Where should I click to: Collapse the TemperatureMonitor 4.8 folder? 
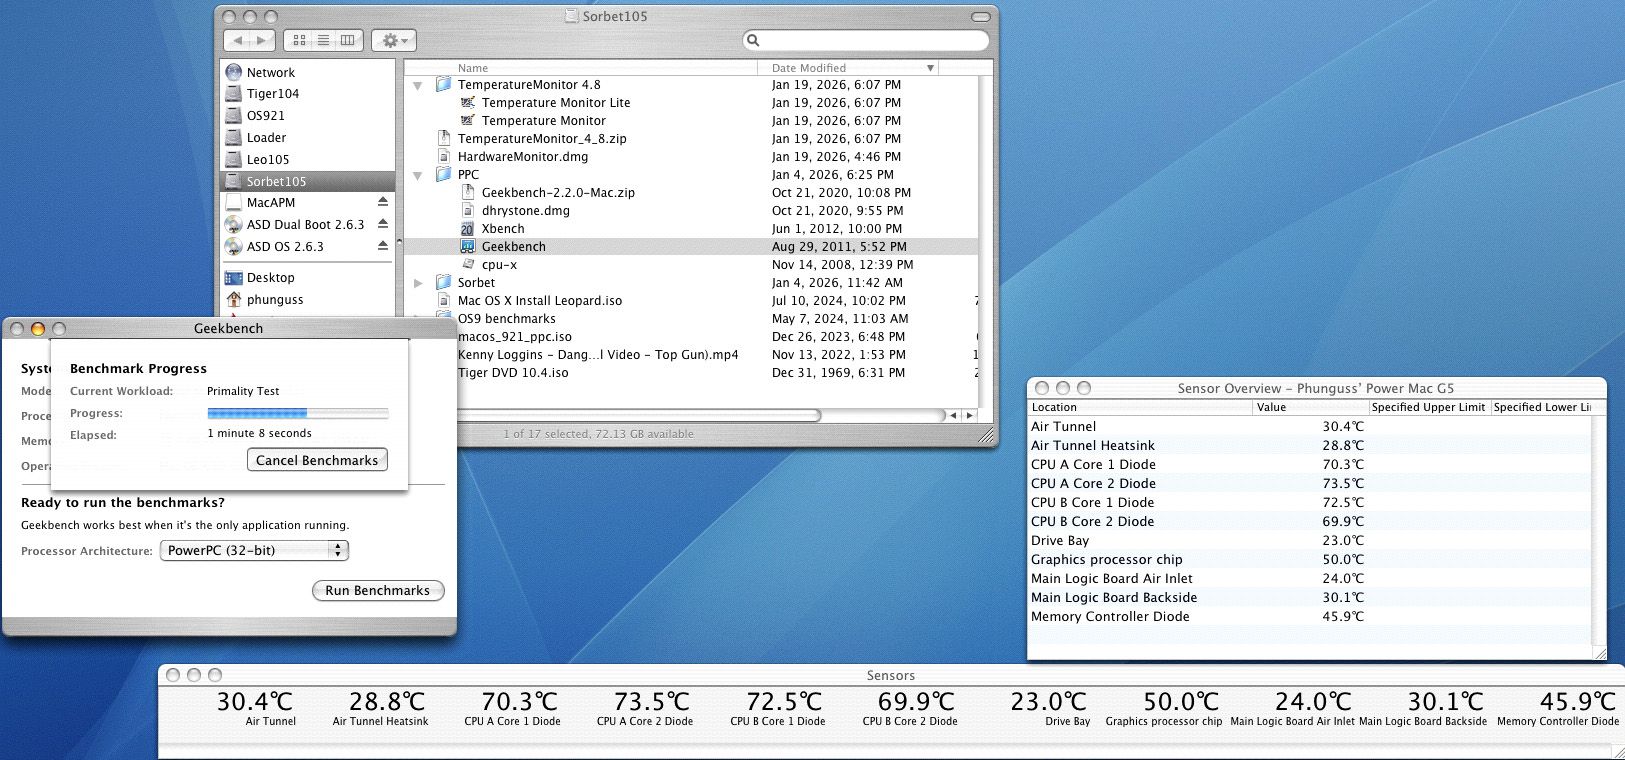418,86
